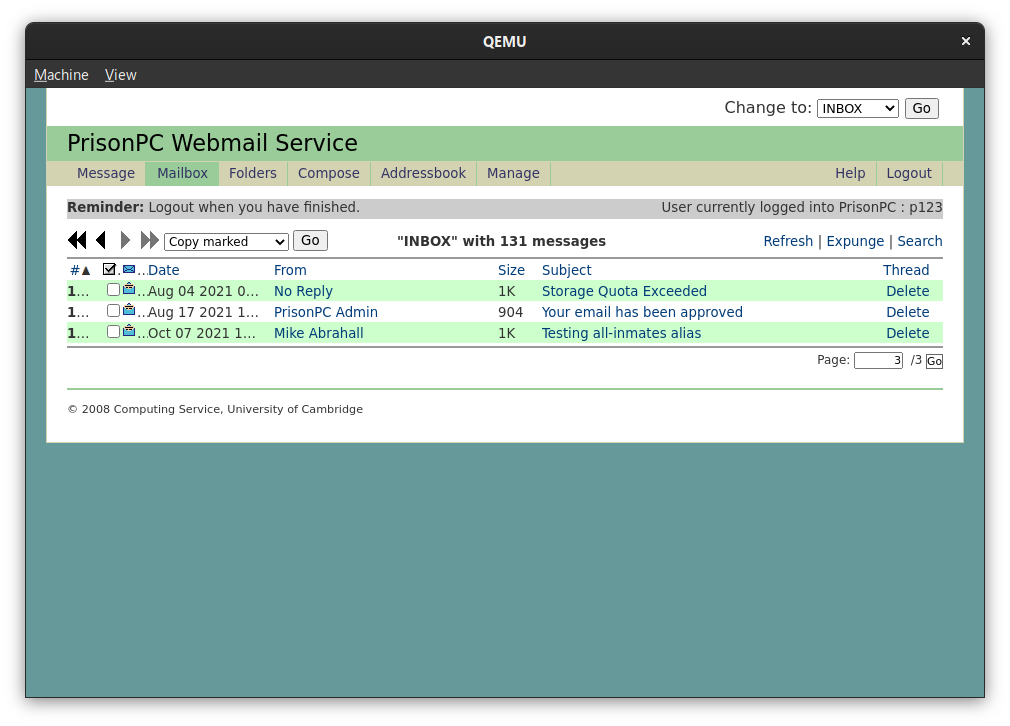1010x726 pixels.
Task: Refresh the inbox listing
Action: [788, 241]
